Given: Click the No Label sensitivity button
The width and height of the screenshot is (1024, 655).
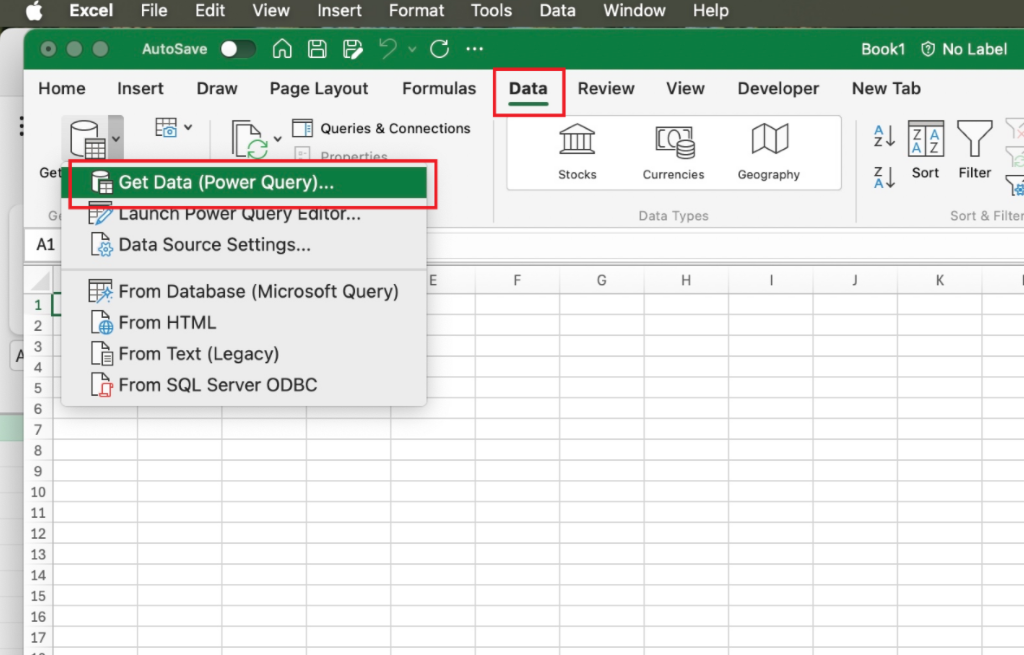Looking at the screenshot, I should 964,49.
